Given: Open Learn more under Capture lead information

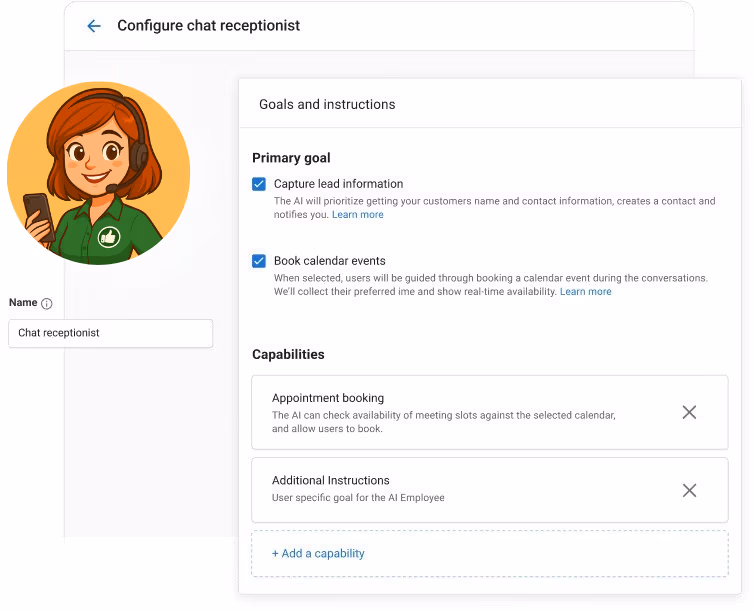Looking at the screenshot, I should 358,215.
